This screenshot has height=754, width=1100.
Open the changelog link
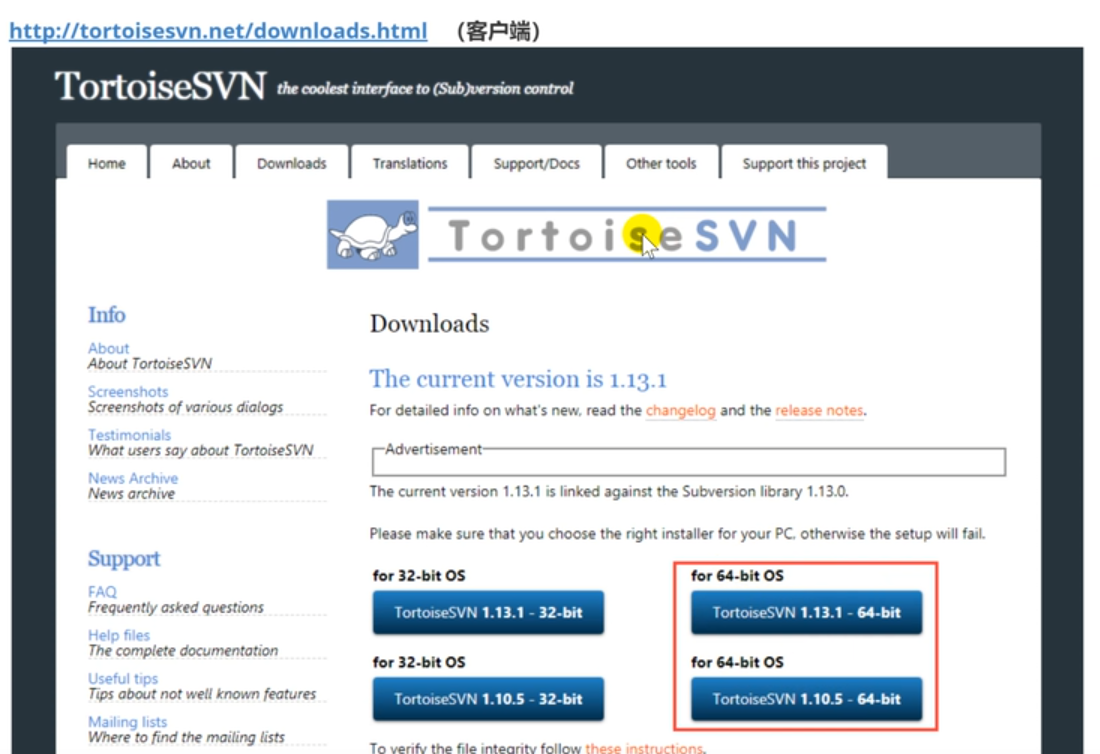(x=680, y=410)
